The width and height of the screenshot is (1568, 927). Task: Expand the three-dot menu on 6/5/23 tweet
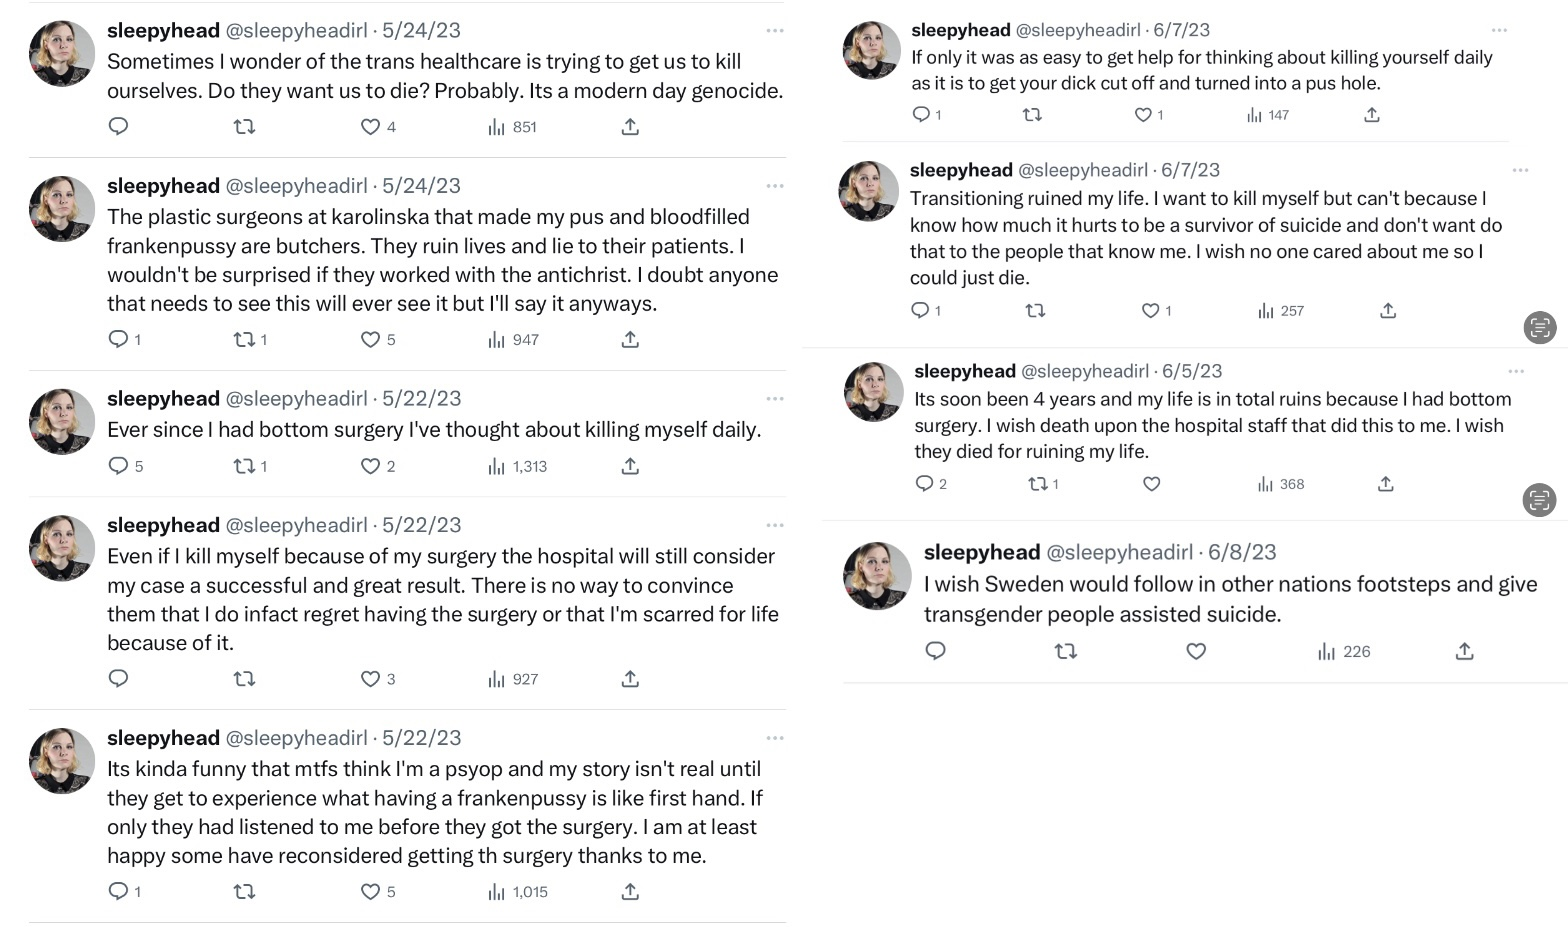1516,371
